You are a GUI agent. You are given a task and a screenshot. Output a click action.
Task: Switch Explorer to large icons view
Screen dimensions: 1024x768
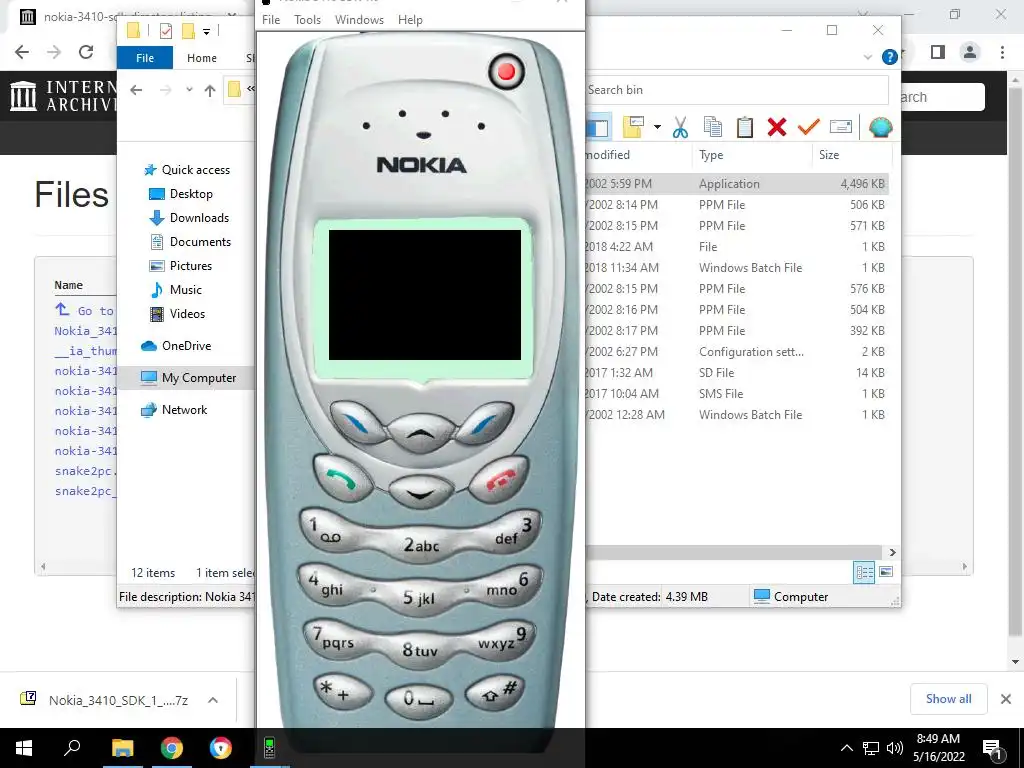pos(886,572)
